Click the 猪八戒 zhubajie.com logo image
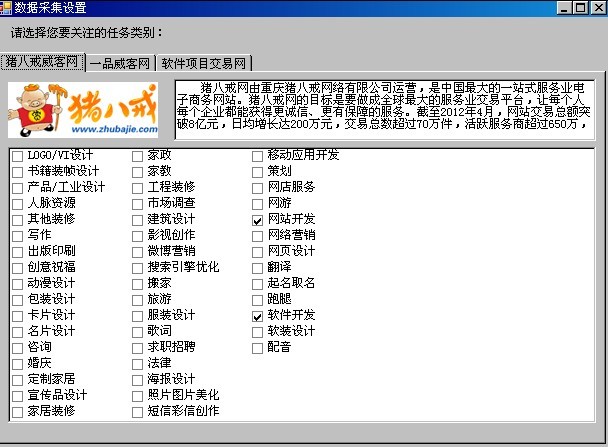The image size is (608, 447). [83, 110]
